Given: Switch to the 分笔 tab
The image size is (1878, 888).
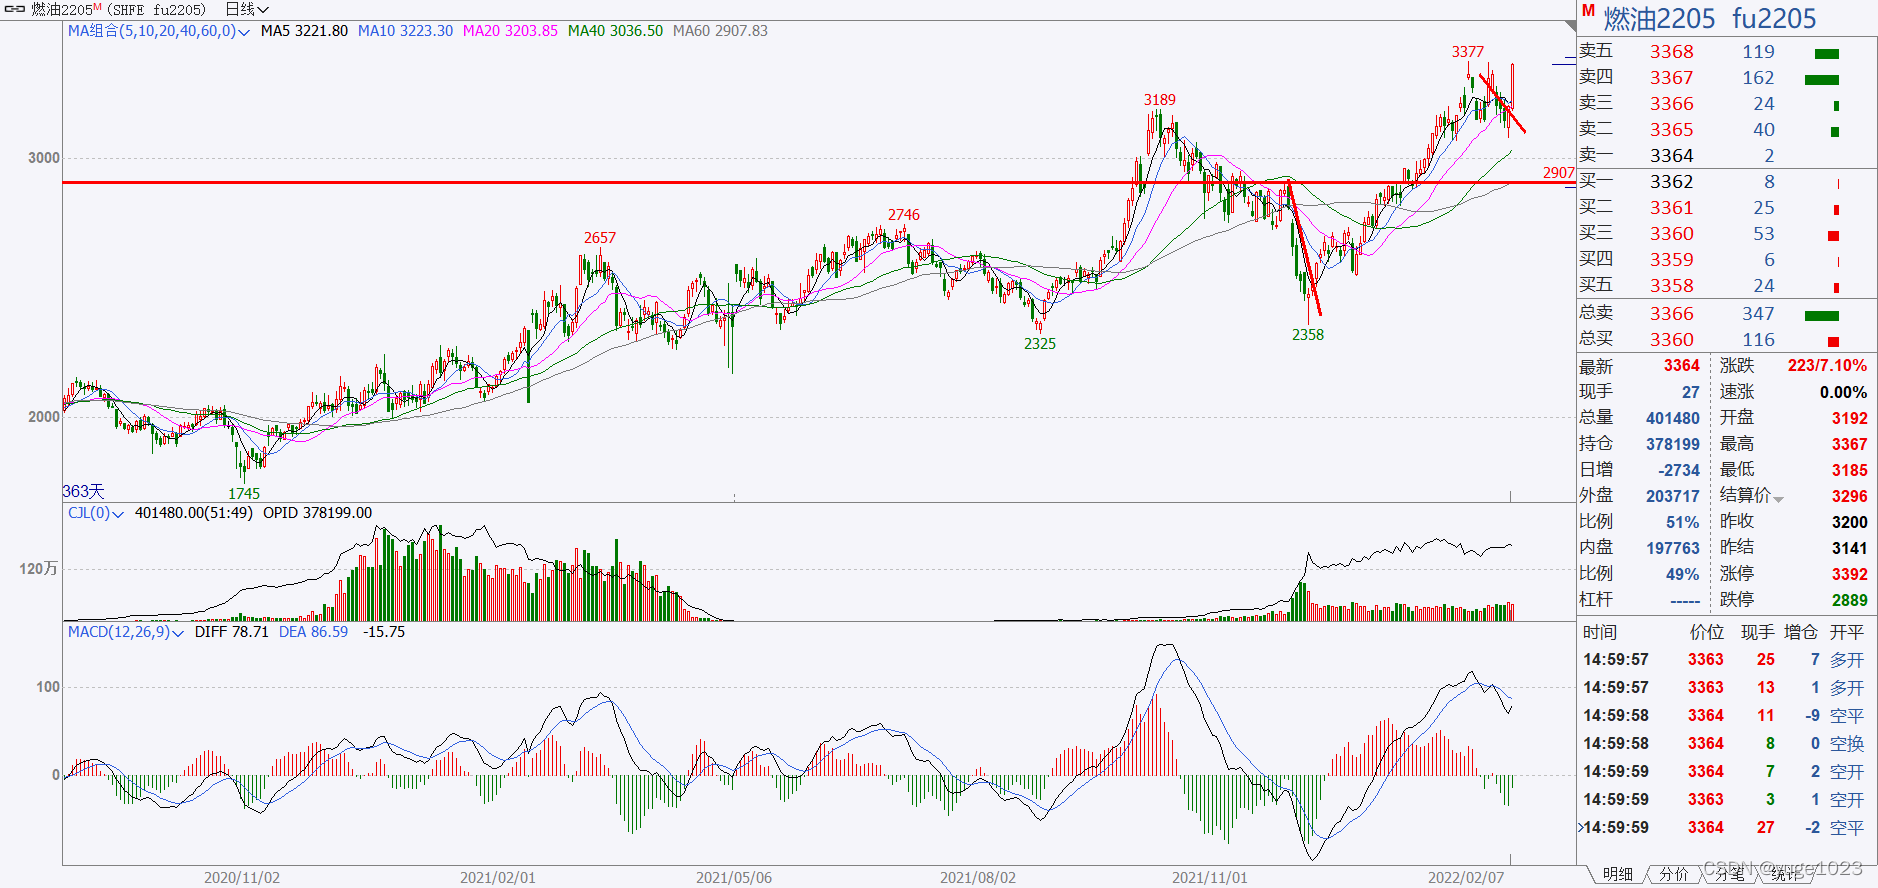Looking at the screenshot, I should coord(1729,874).
